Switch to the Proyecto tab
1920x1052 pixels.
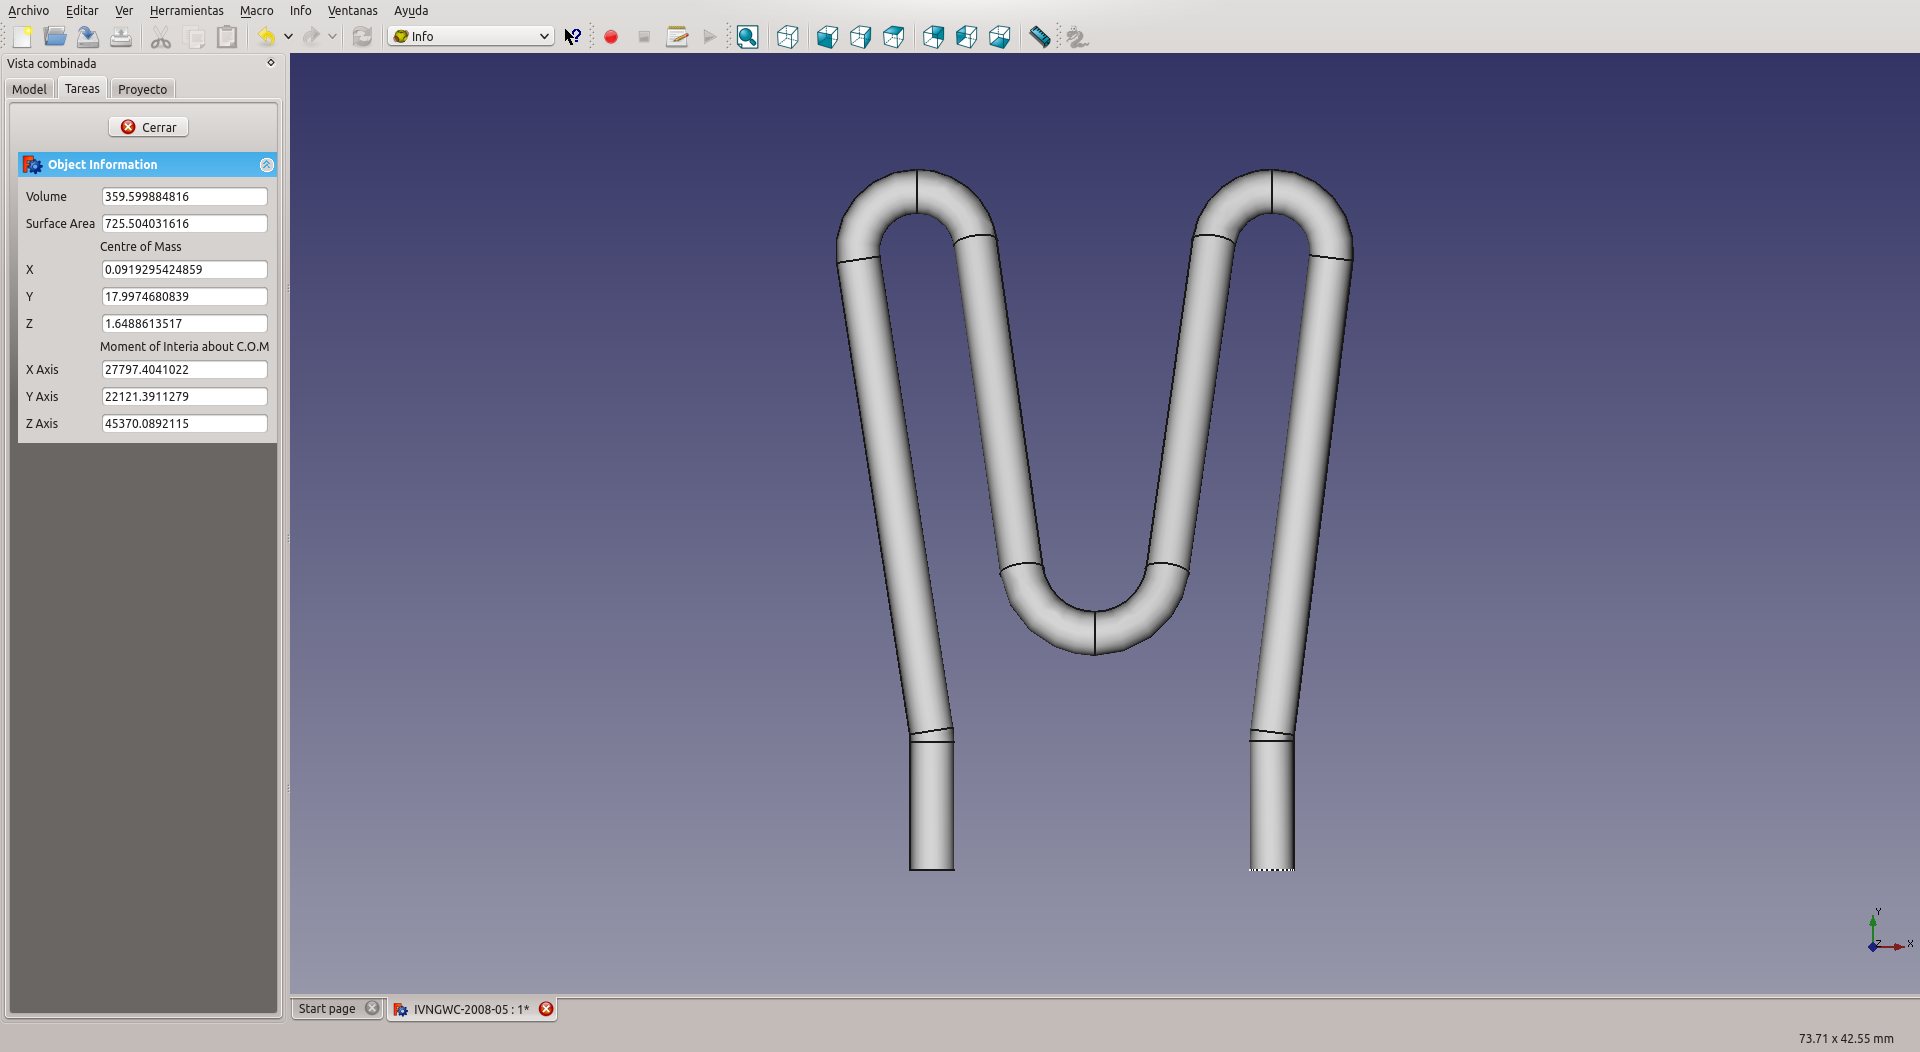[x=143, y=89]
